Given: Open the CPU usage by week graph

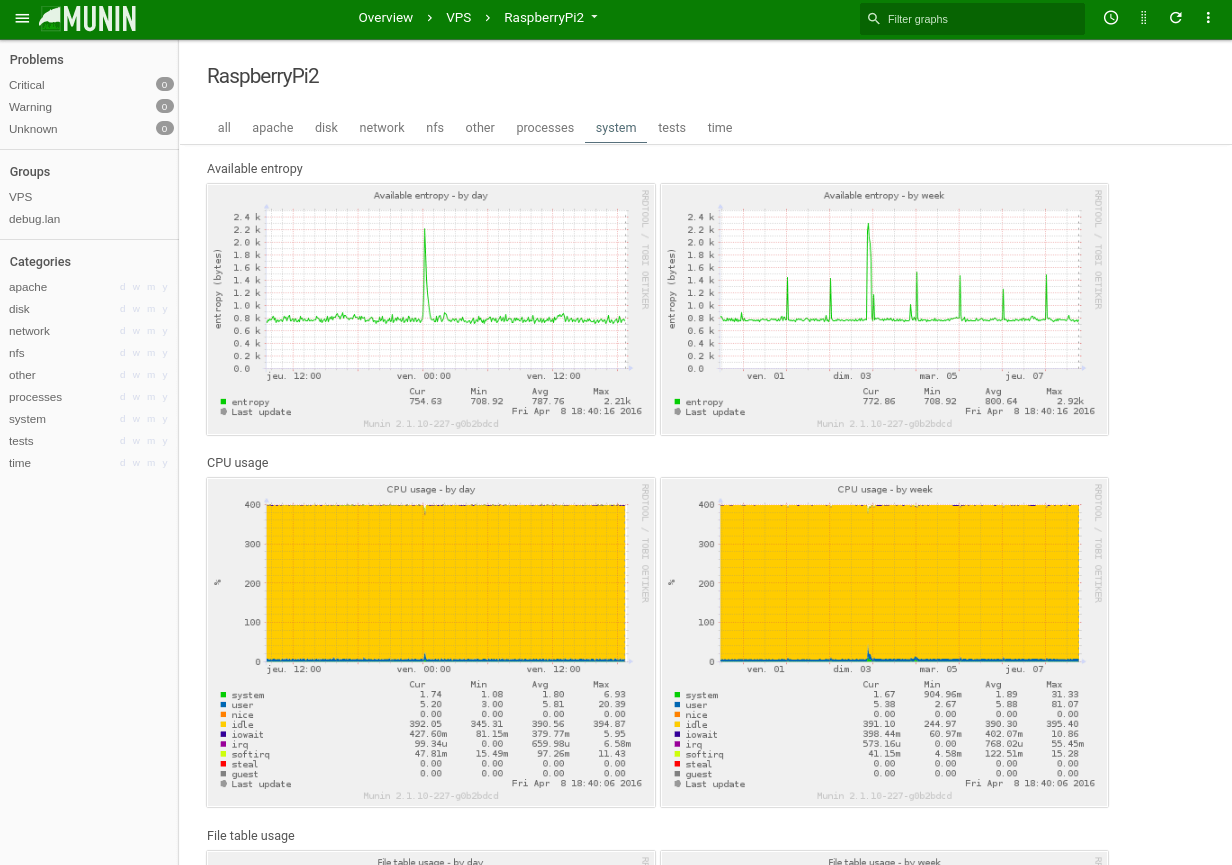Looking at the screenshot, I should (884, 642).
